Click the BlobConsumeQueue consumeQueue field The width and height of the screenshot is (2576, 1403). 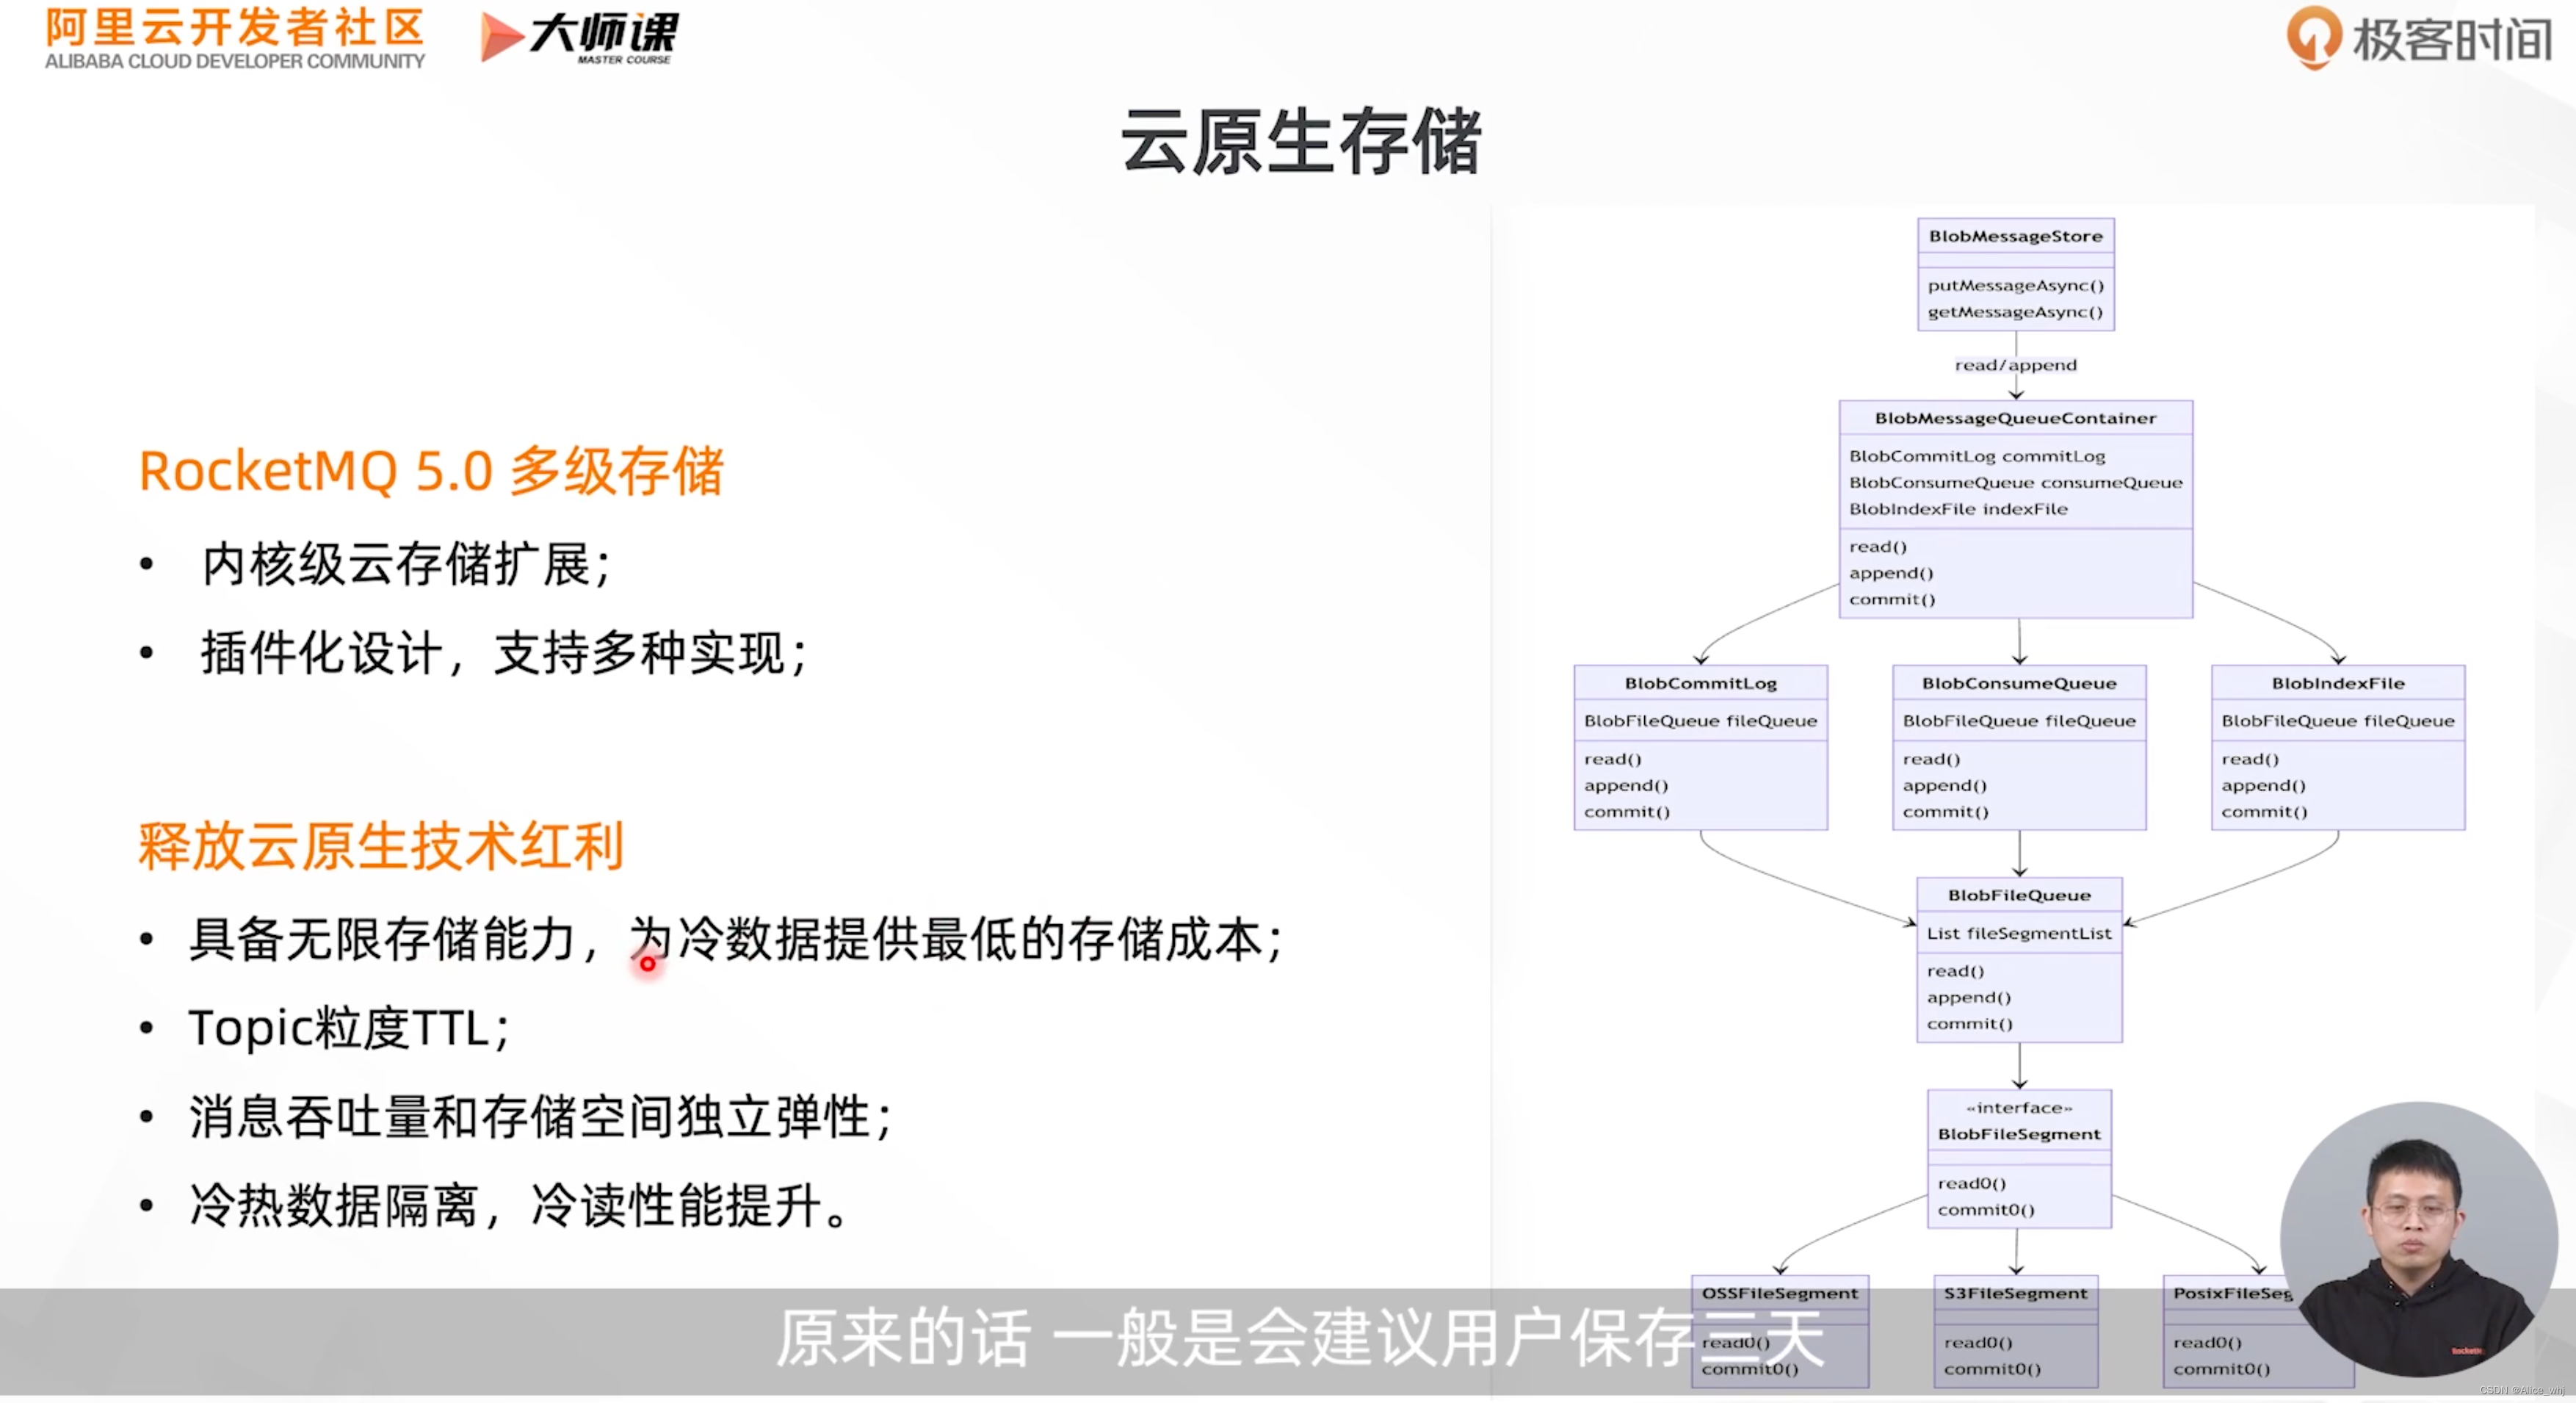pyautogui.click(x=2015, y=482)
